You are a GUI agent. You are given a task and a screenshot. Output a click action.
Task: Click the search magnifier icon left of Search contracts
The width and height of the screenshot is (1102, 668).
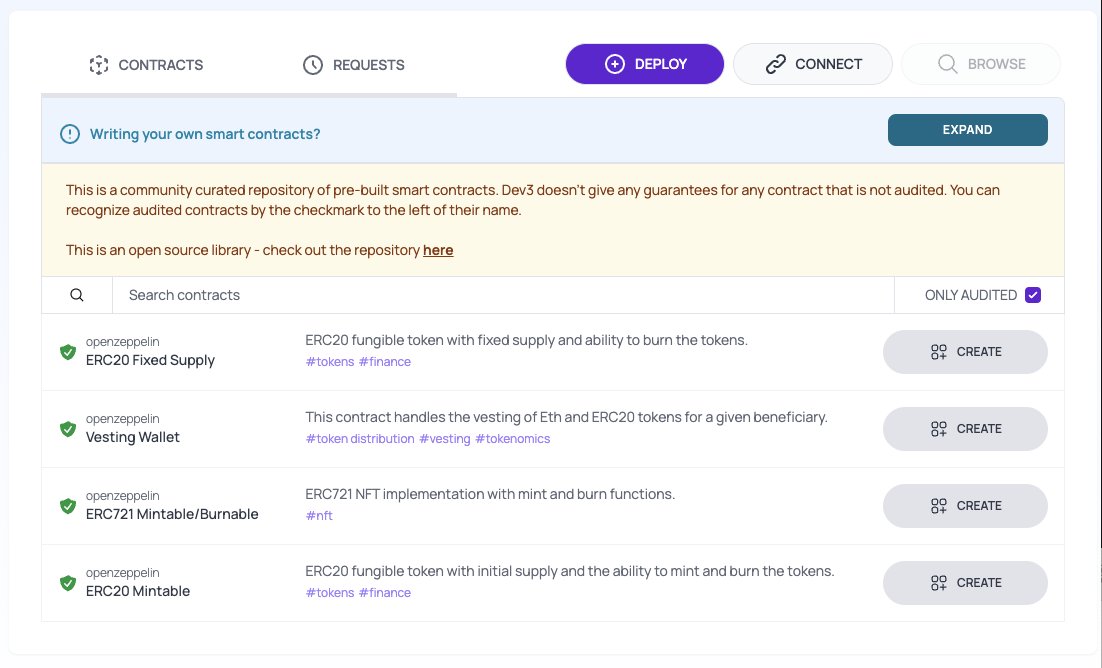(77, 295)
